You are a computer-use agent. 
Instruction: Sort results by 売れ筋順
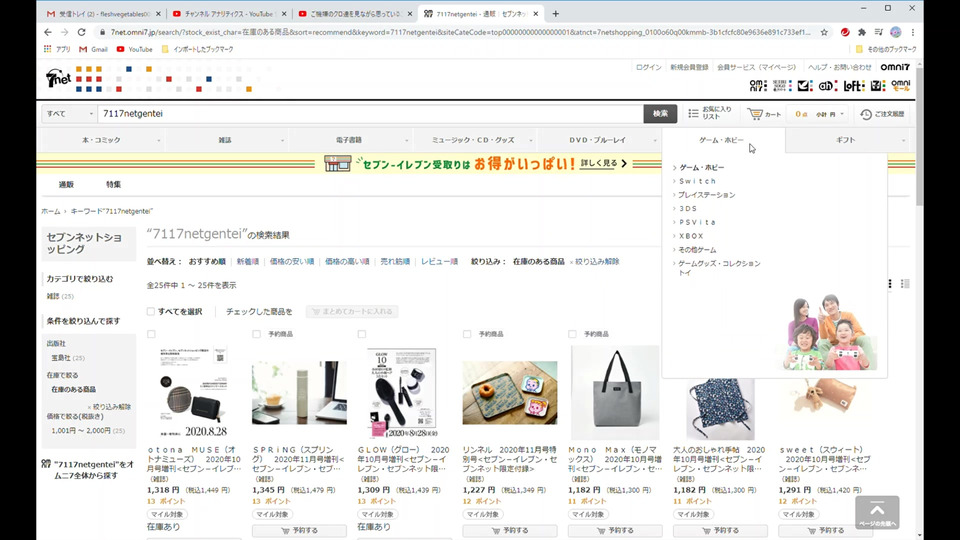coord(396,261)
